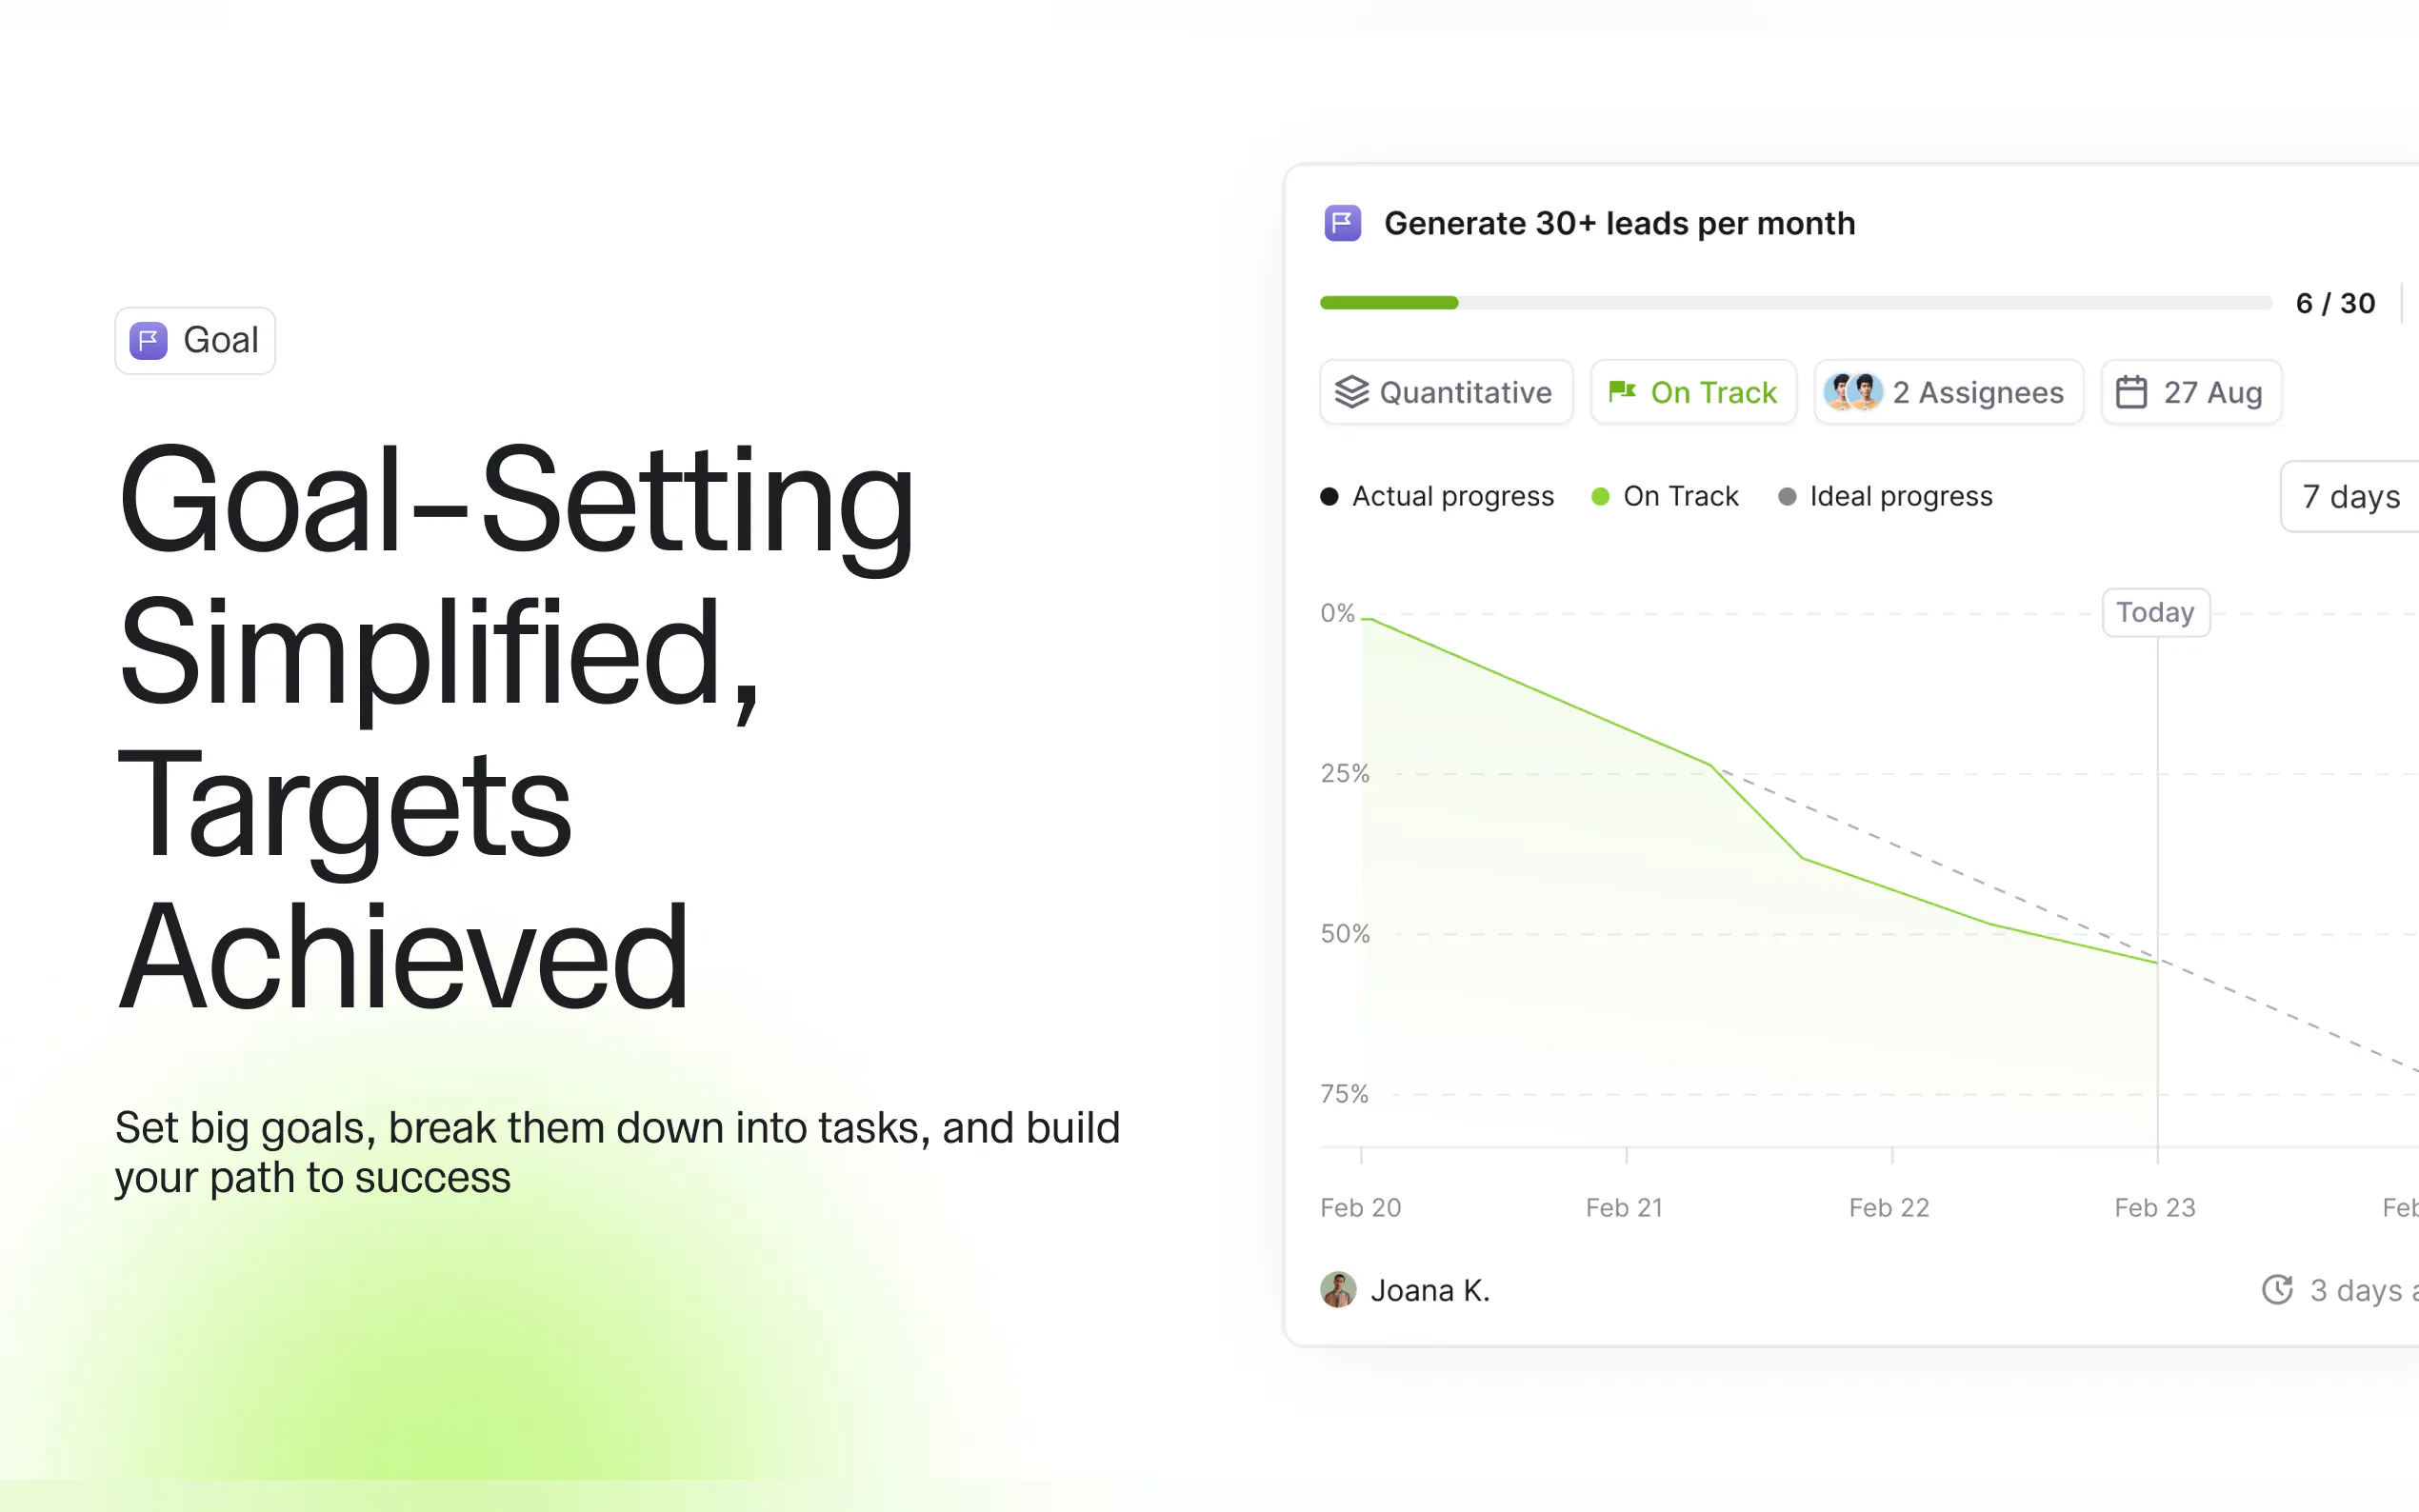Click the assignee avatars icon
The image size is (2419, 1512).
point(1852,392)
